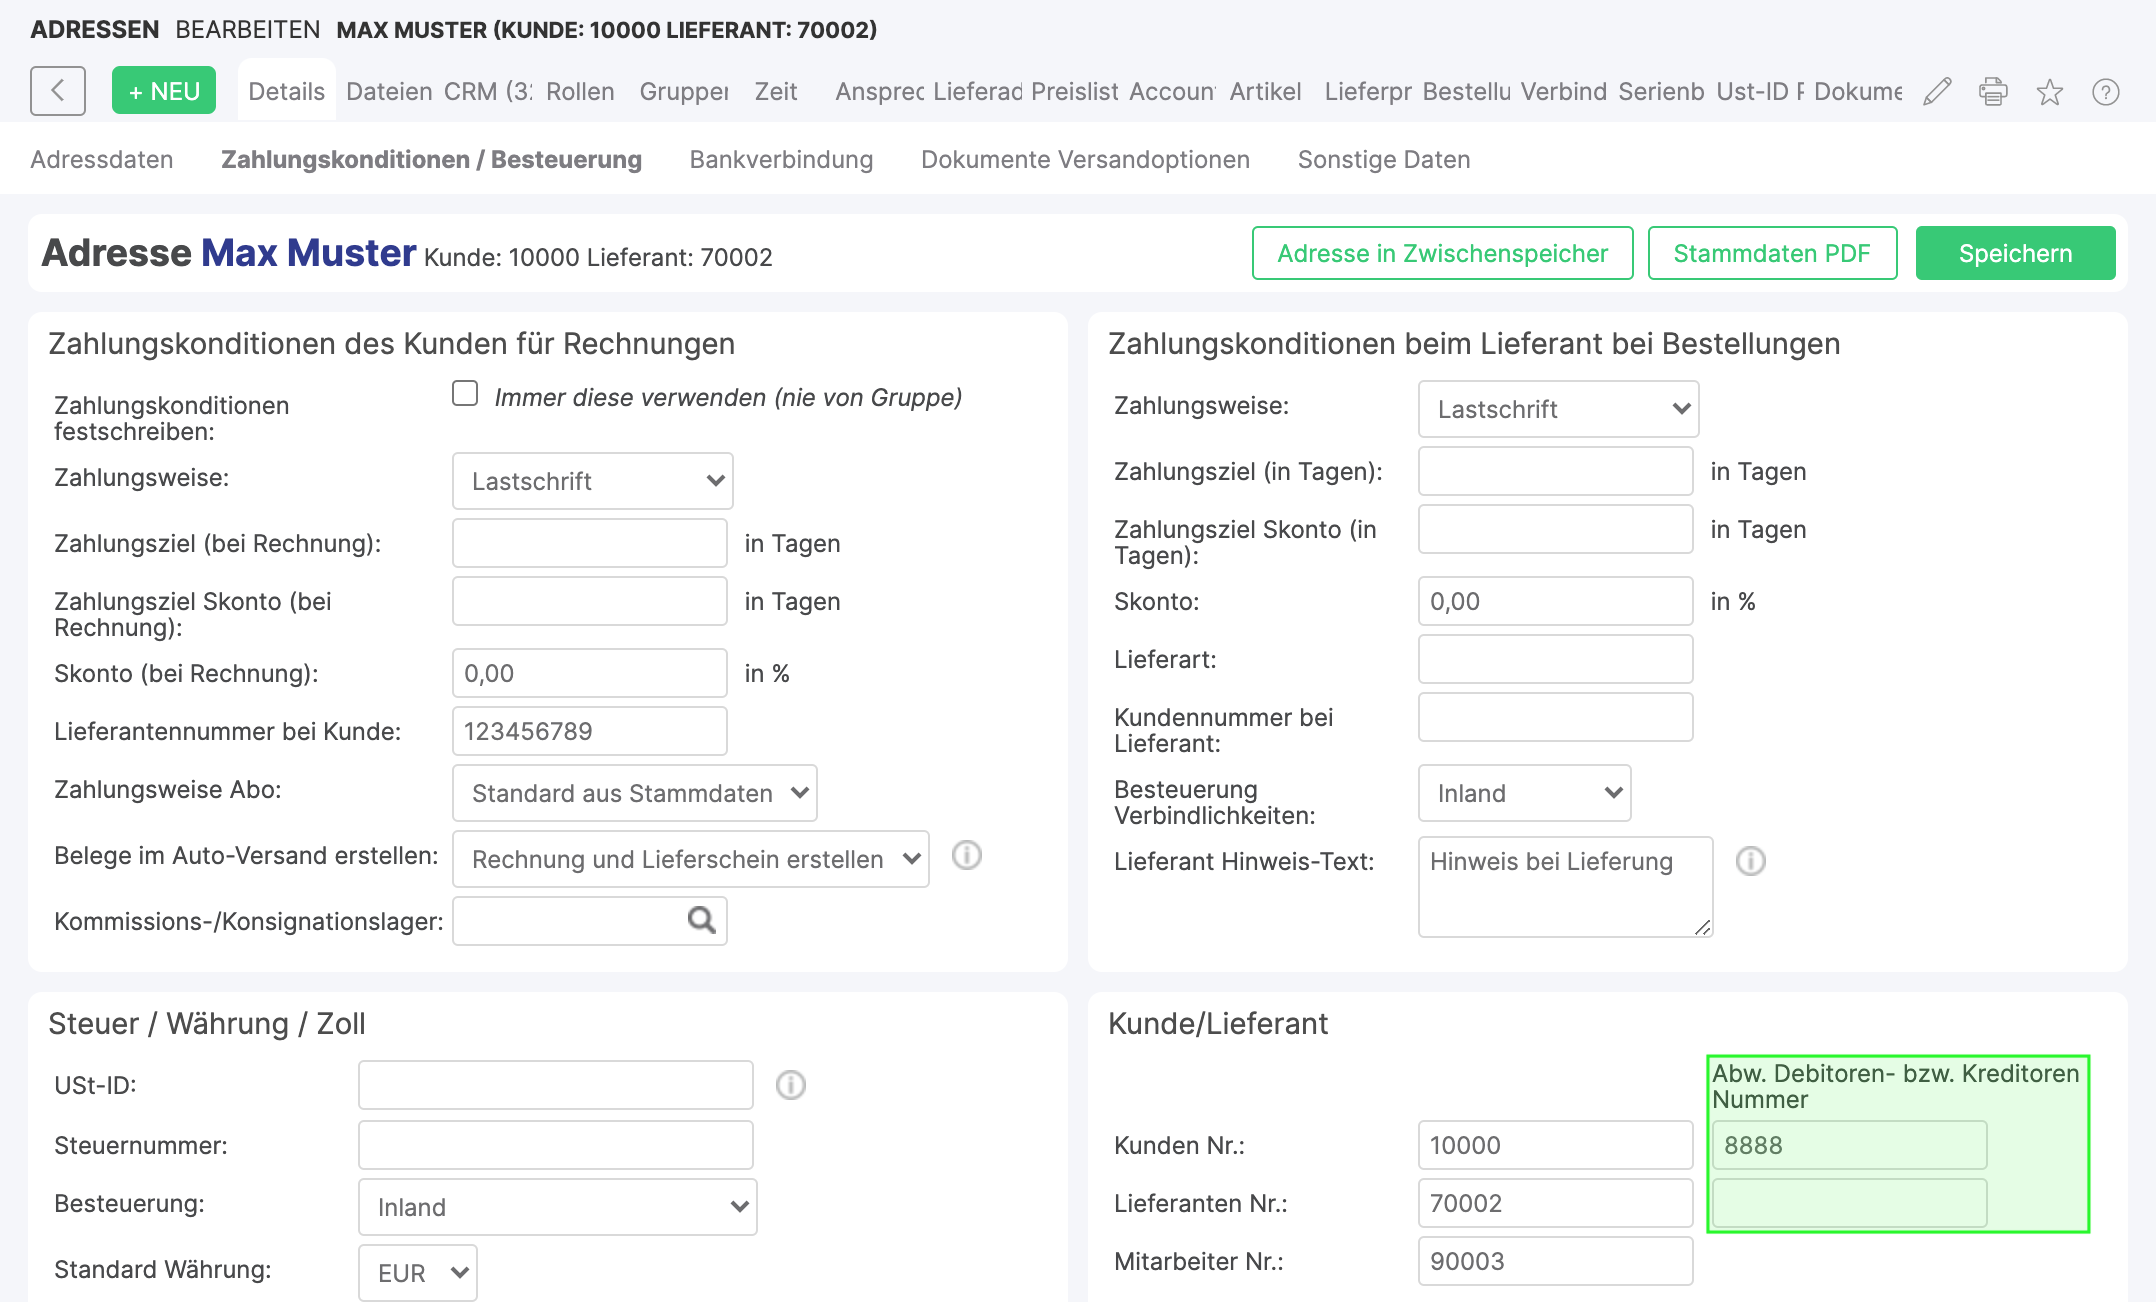This screenshot has width=2156, height=1302.
Task: Switch to the Bankverbindung tab
Action: (781, 160)
